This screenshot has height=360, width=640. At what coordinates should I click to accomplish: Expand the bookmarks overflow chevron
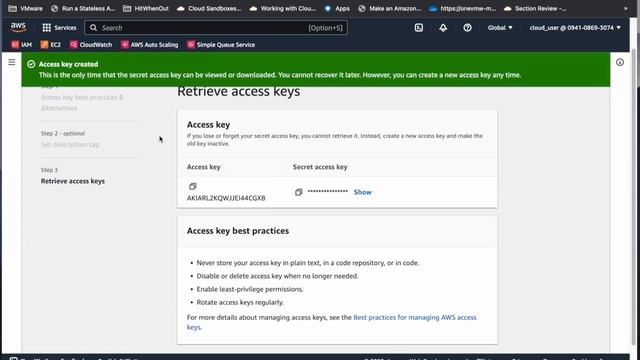[x=625, y=8]
